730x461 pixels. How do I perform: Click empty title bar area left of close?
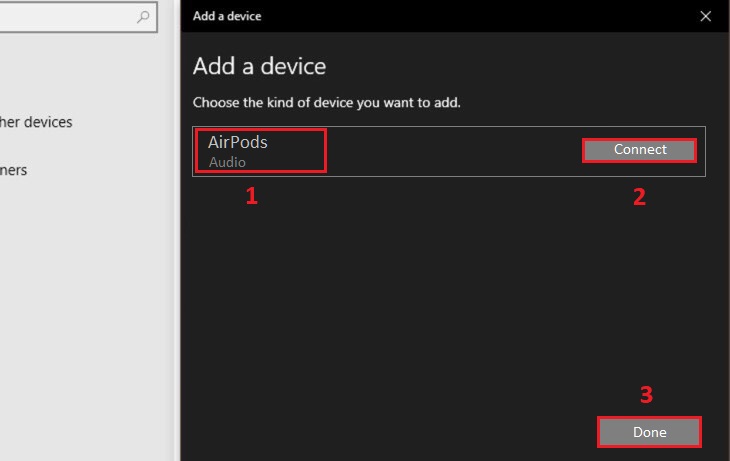480,16
